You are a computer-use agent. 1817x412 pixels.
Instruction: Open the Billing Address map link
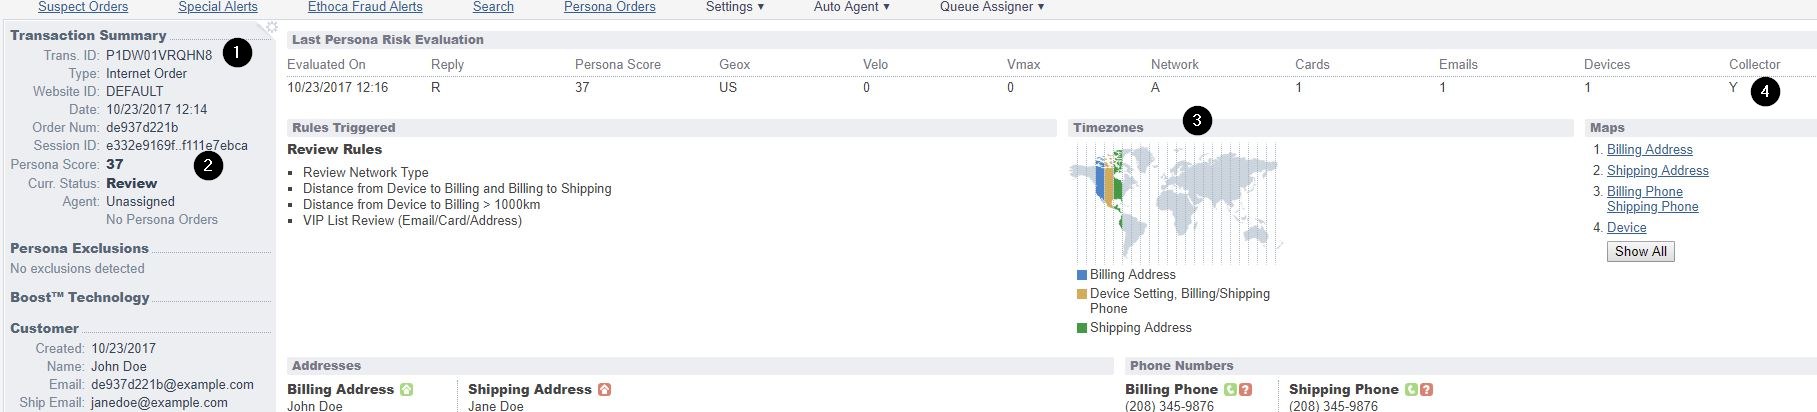point(1650,149)
